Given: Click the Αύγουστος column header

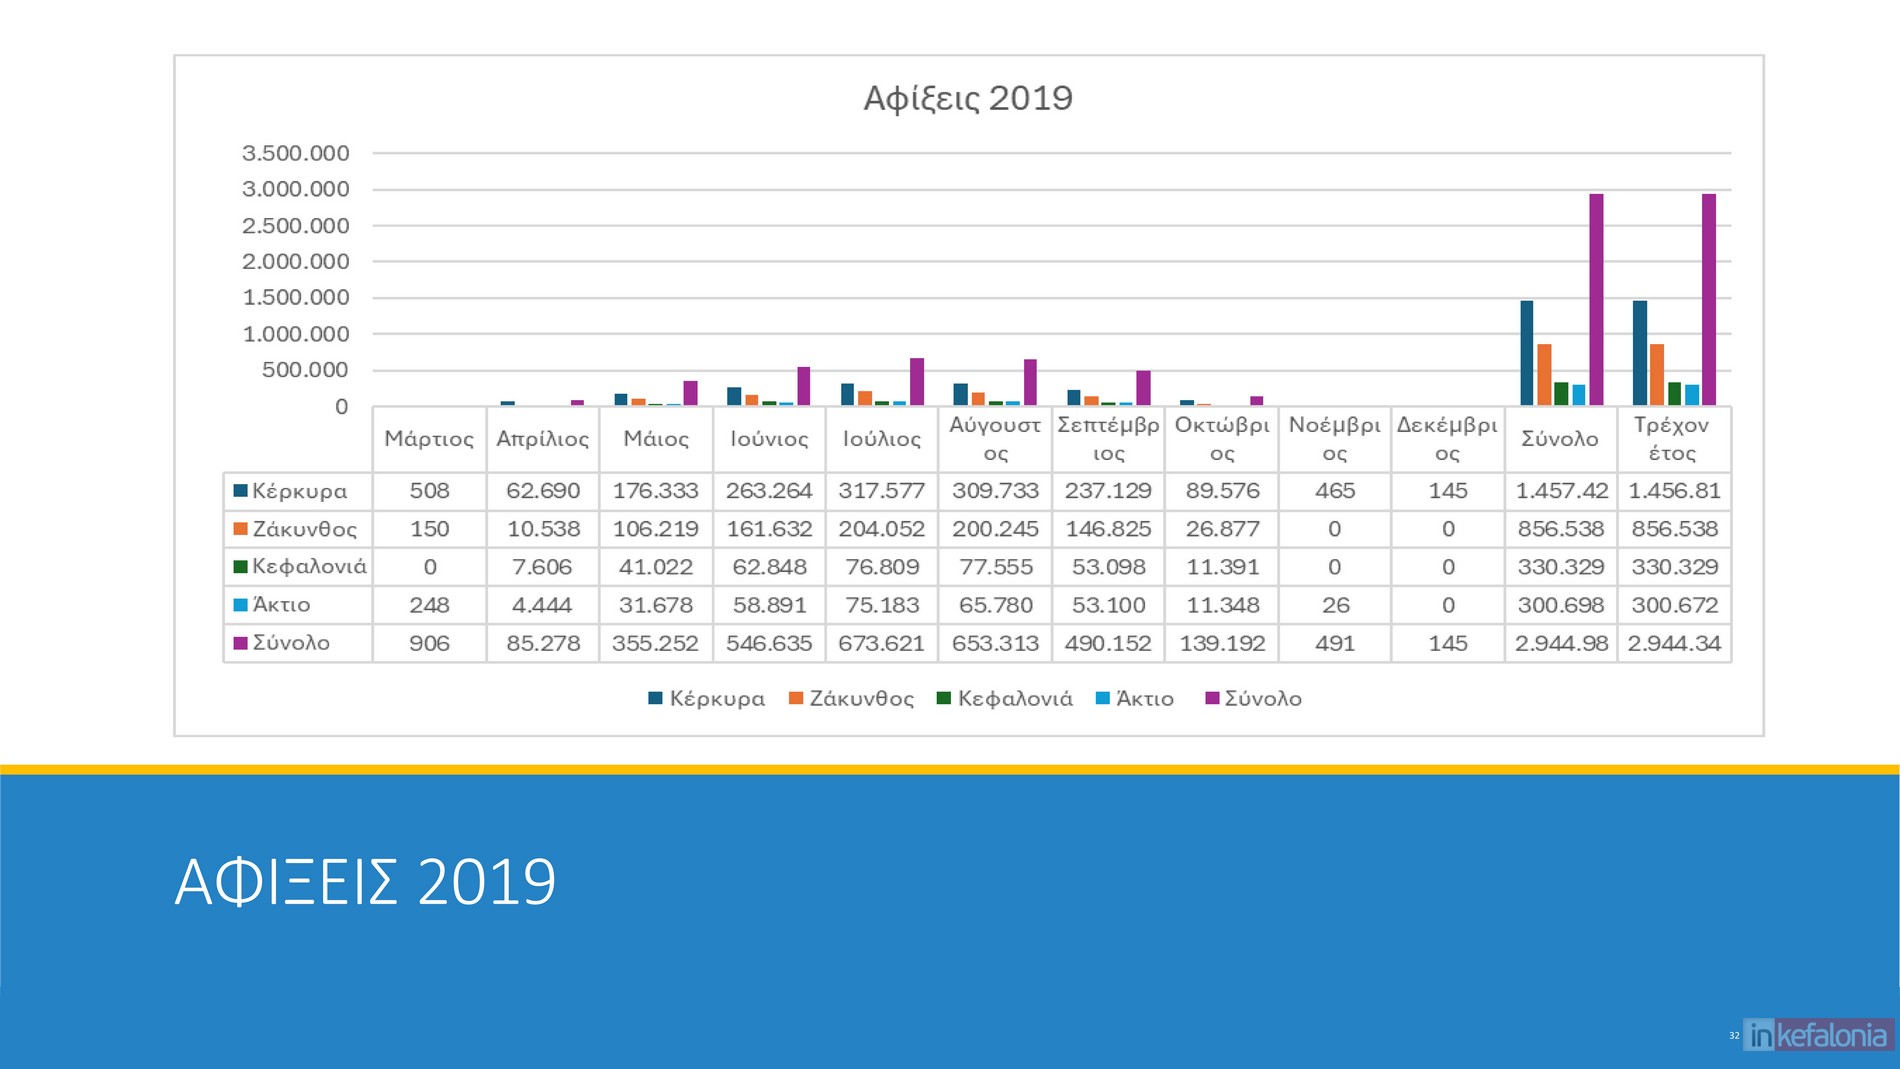Looking at the screenshot, I should [x=995, y=439].
